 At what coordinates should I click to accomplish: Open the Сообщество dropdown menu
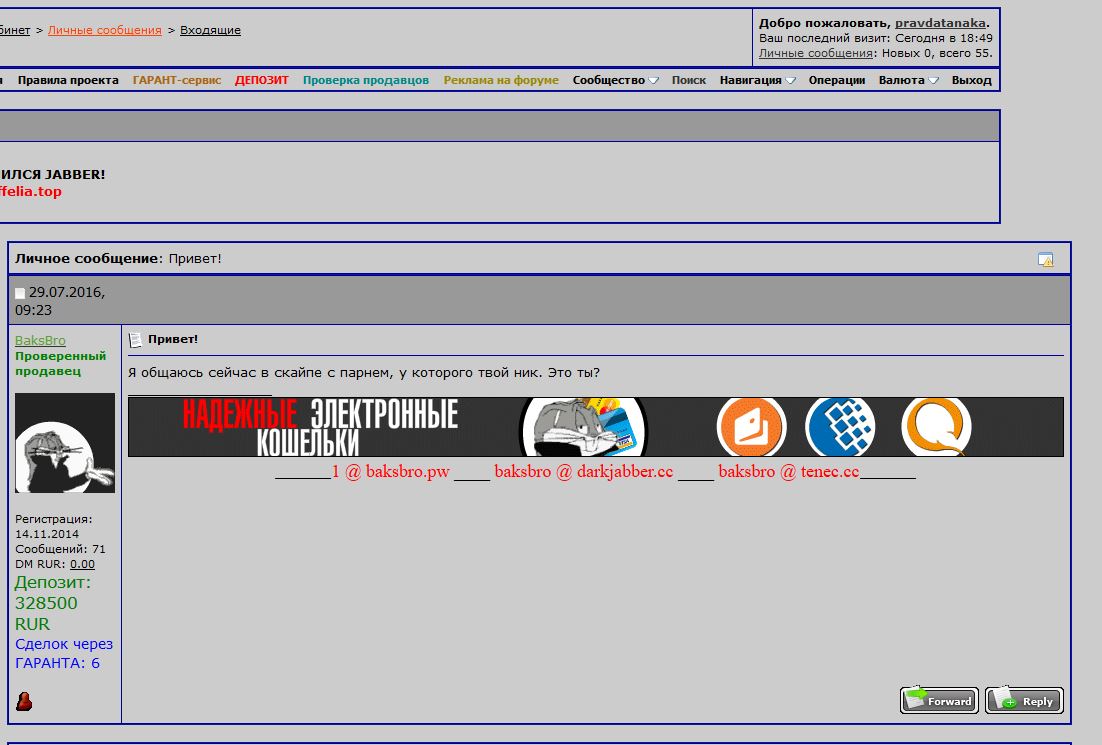coord(615,80)
